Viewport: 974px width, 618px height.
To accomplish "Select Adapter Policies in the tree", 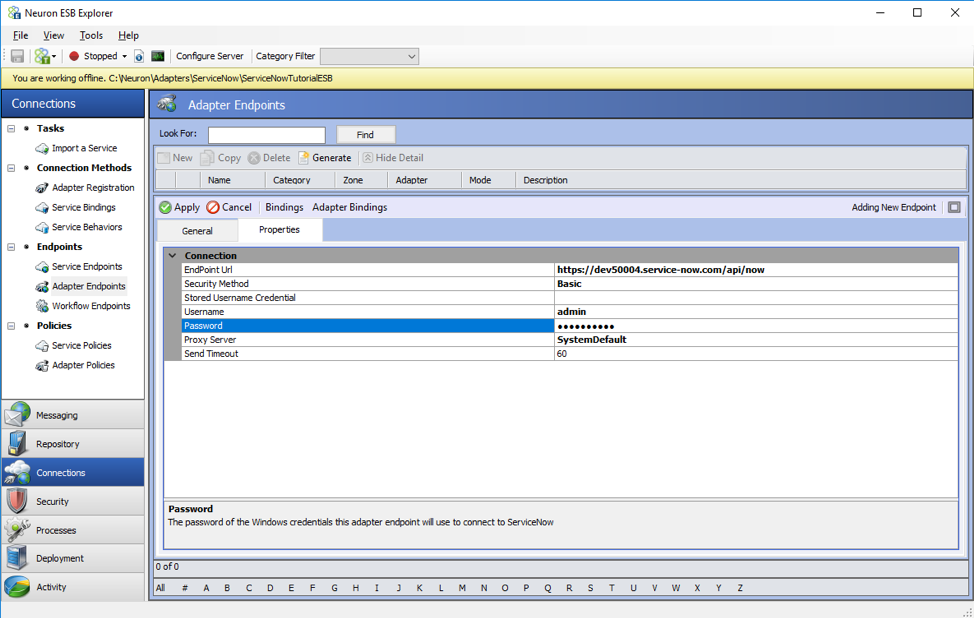I will 83,365.
